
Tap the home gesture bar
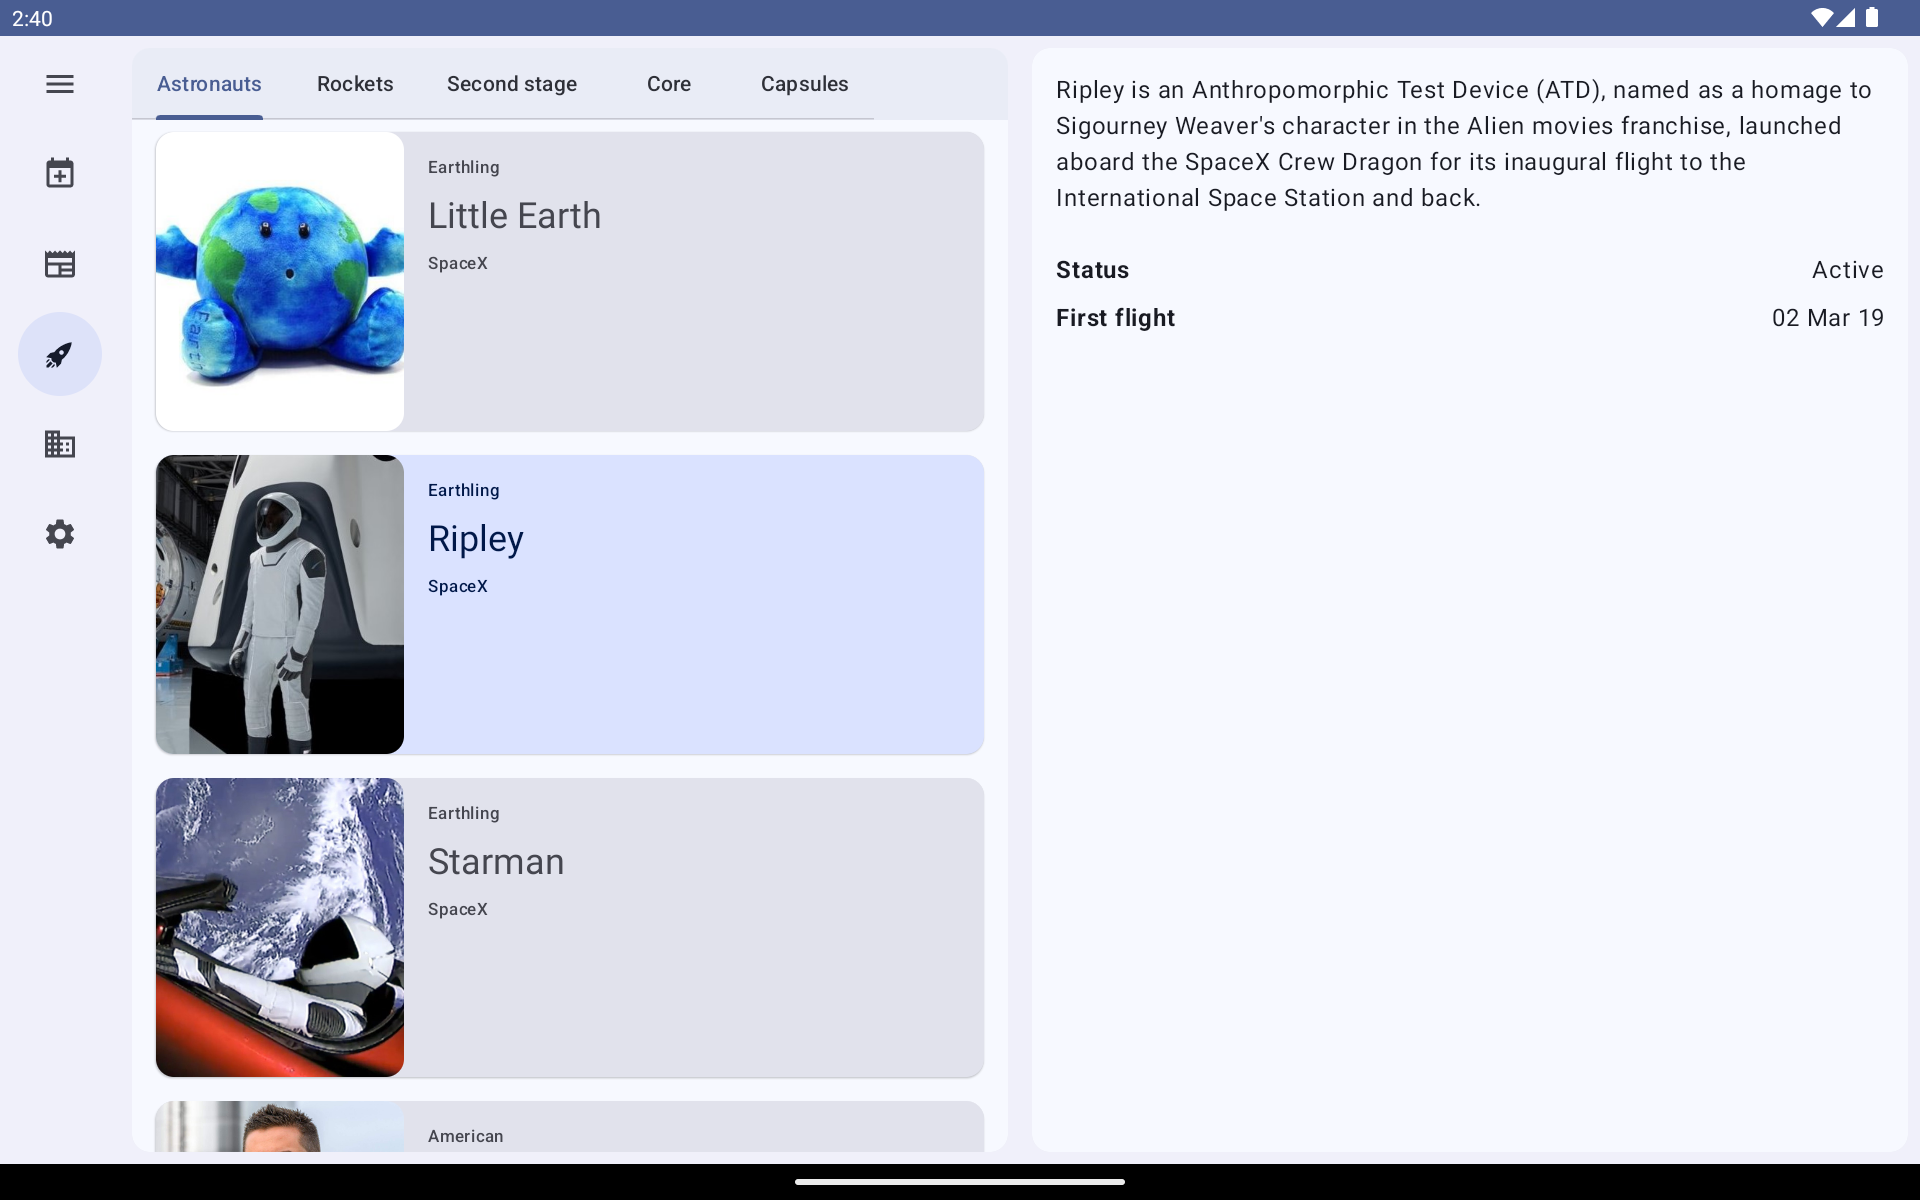960,1182
